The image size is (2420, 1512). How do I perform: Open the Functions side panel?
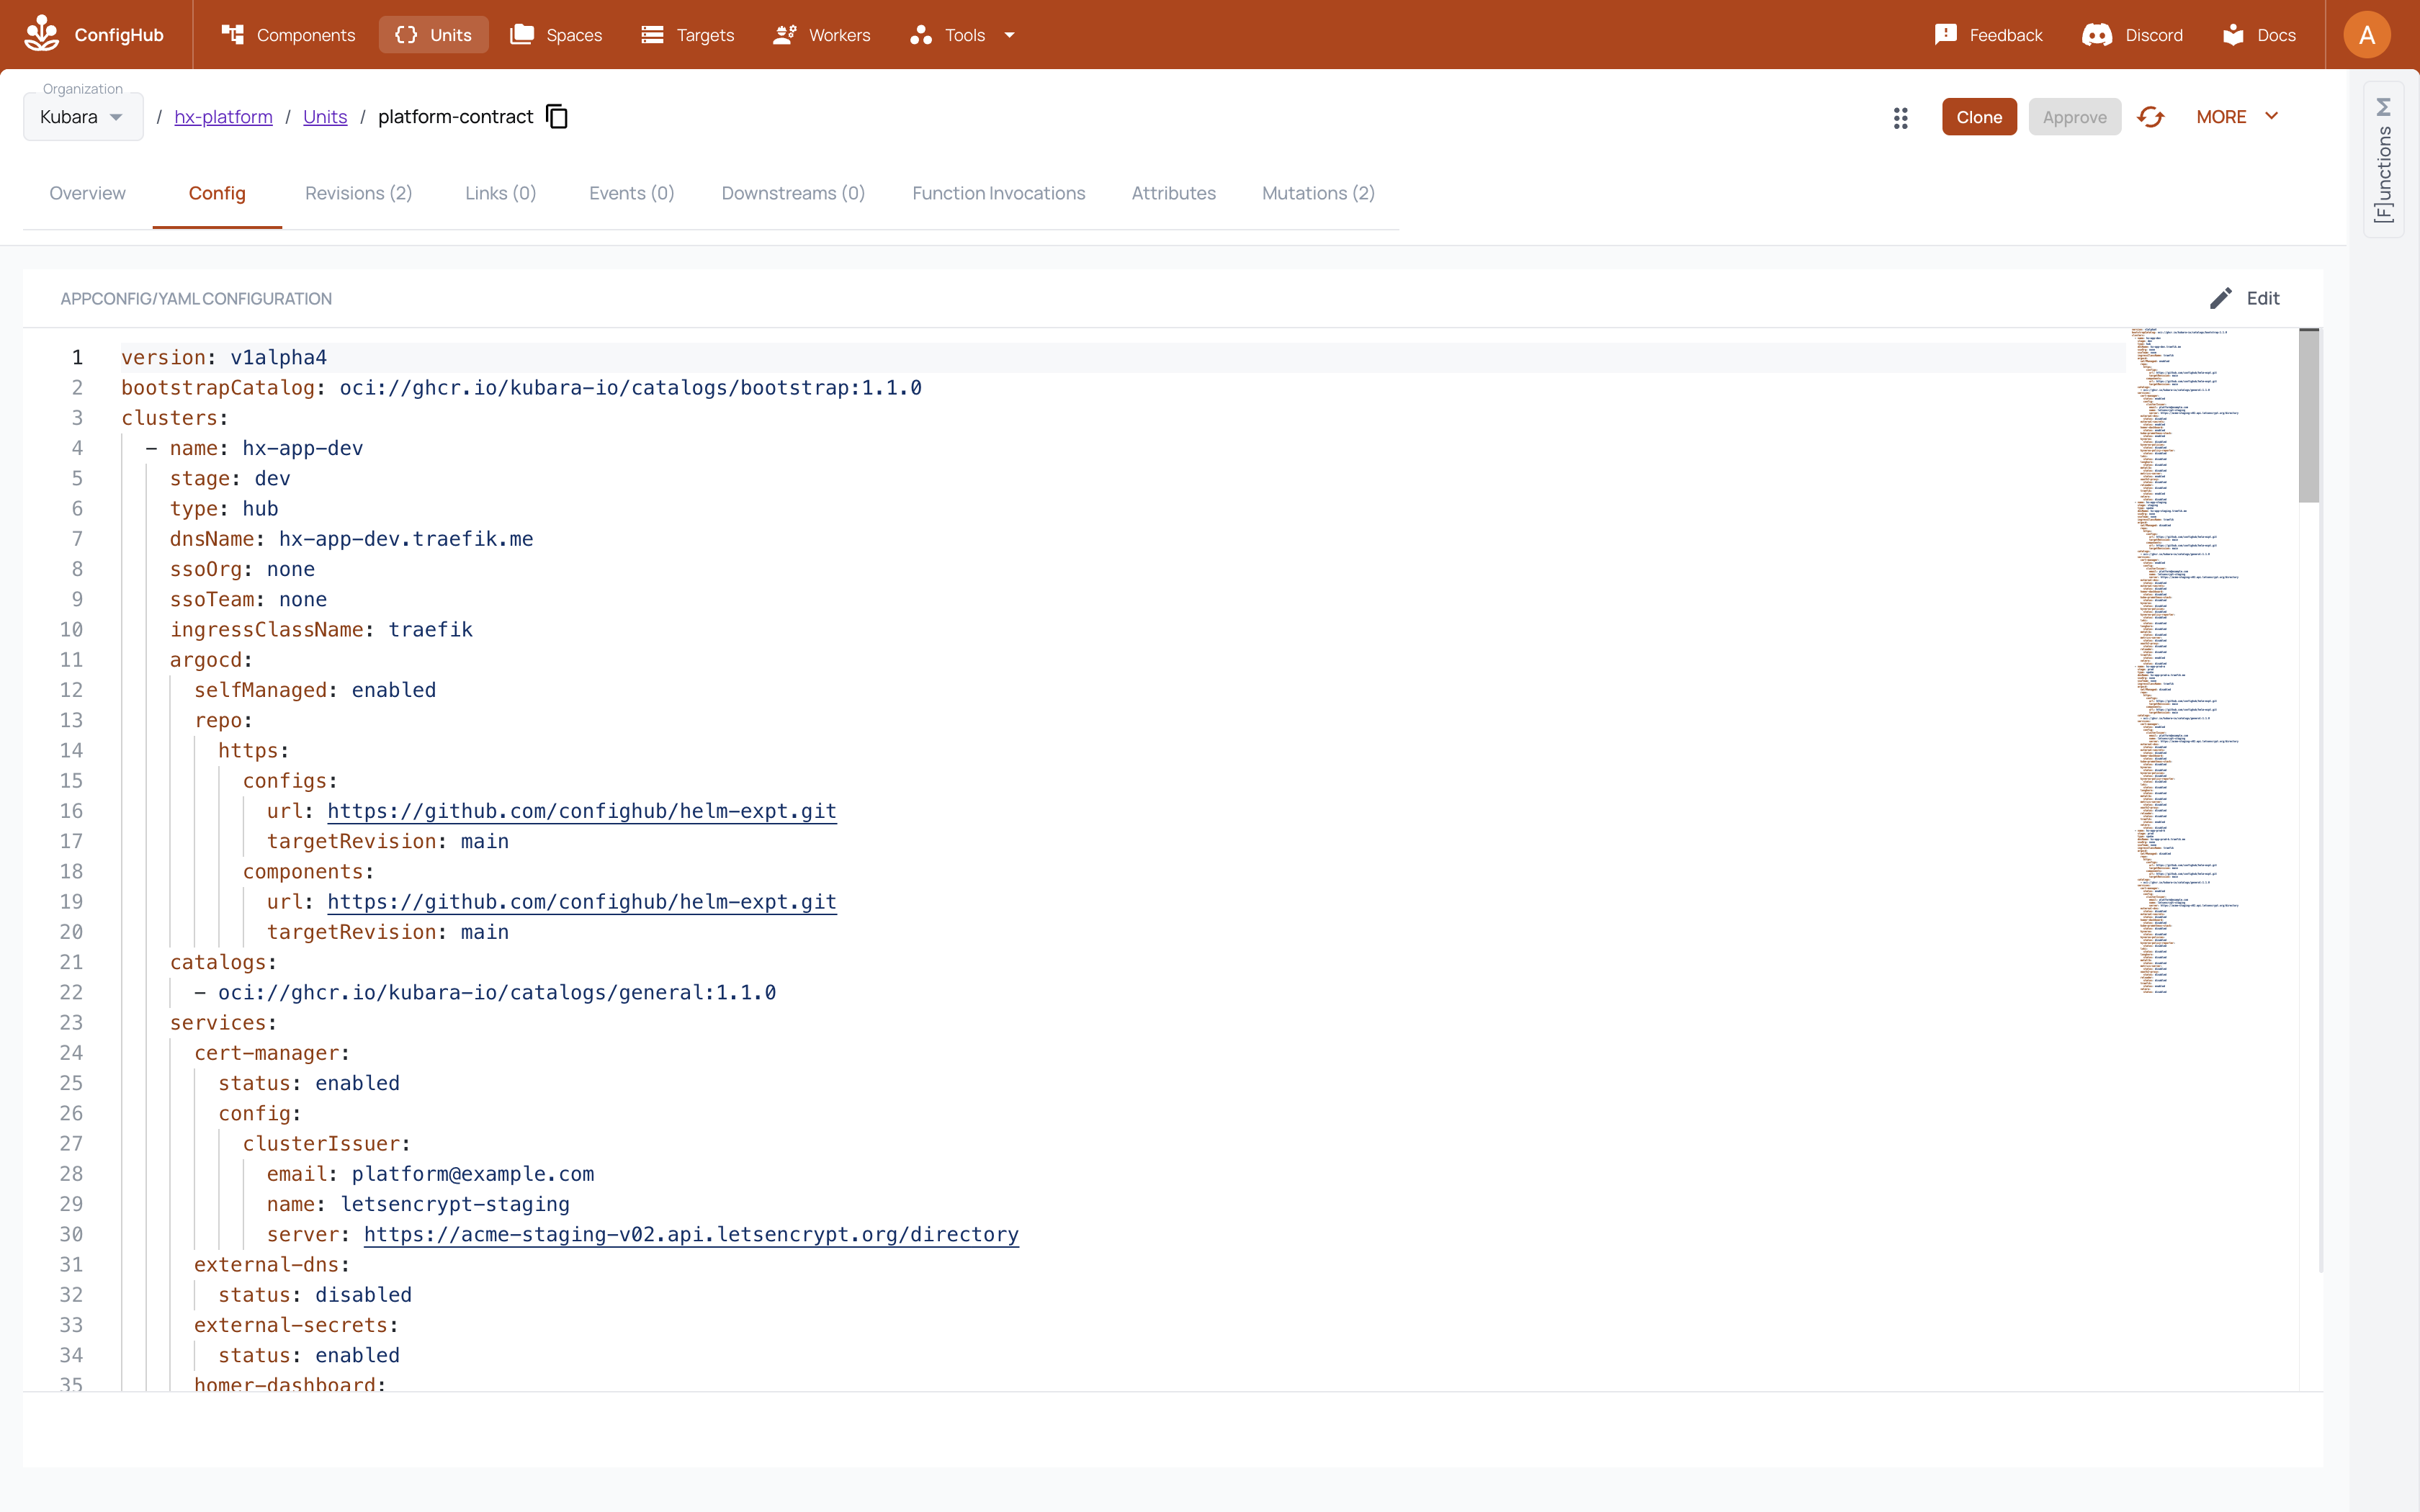click(2384, 160)
